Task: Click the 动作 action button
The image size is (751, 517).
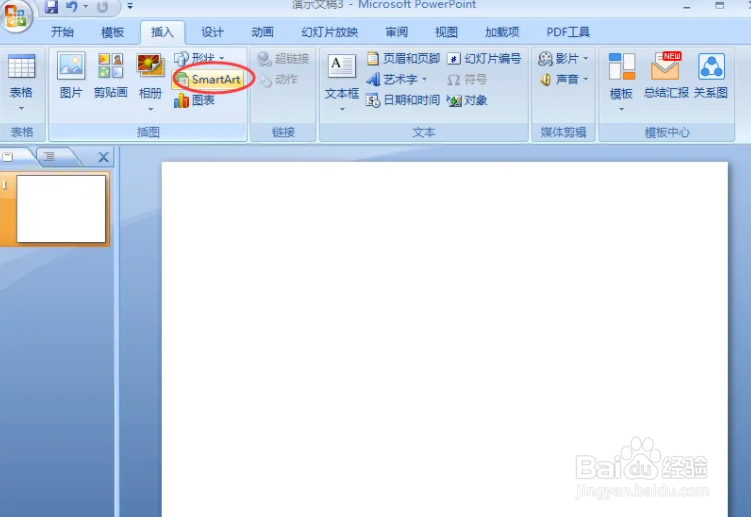Action: [279, 79]
